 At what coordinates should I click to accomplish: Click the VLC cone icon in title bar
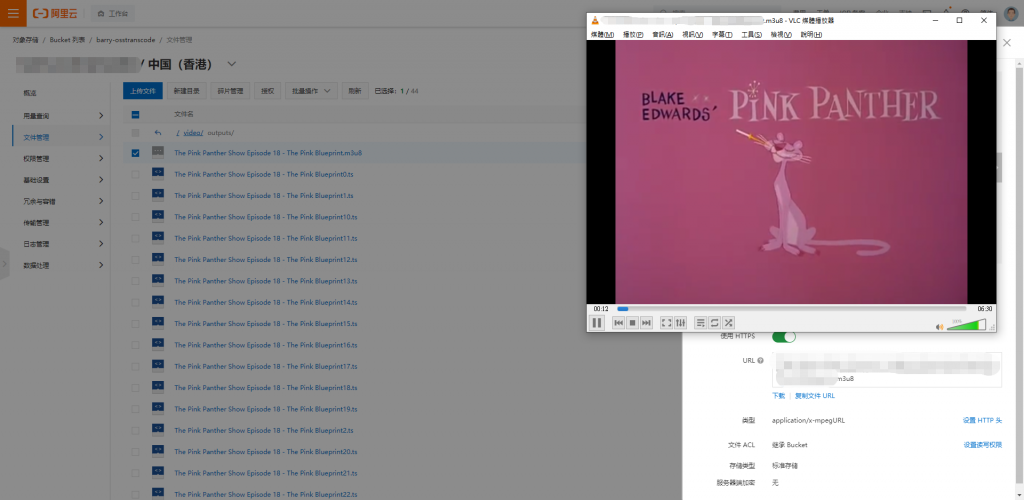(x=595, y=20)
